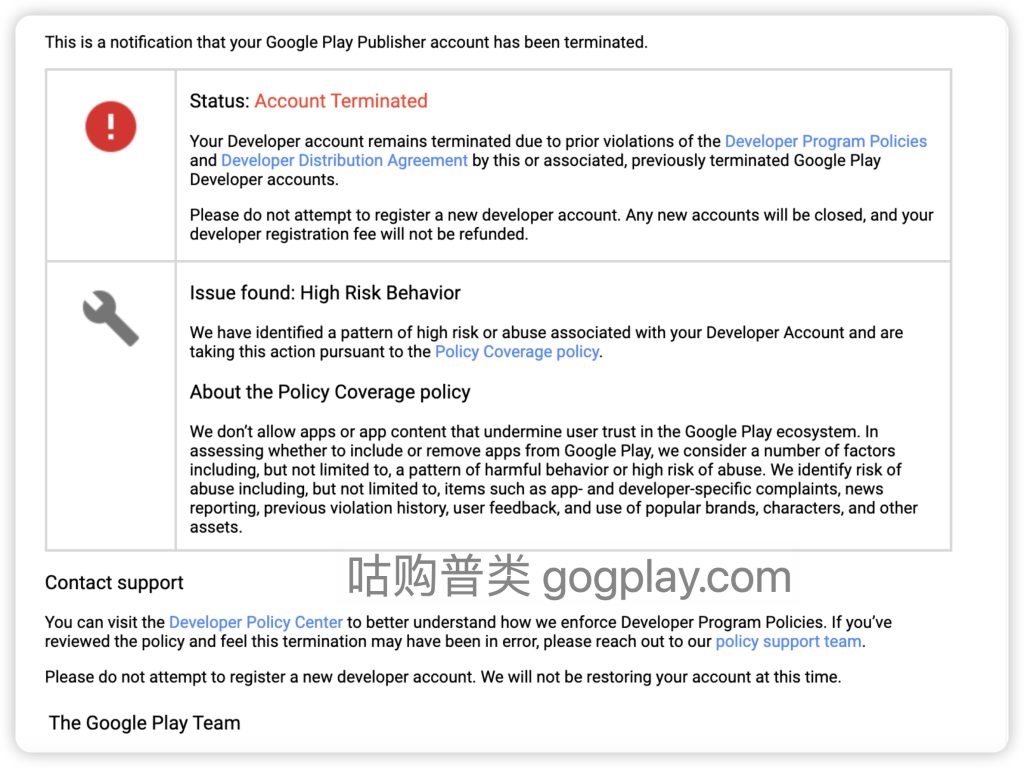Follow the Policy Coverage policy link
1024x768 pixels.
[x=517, y=351]
